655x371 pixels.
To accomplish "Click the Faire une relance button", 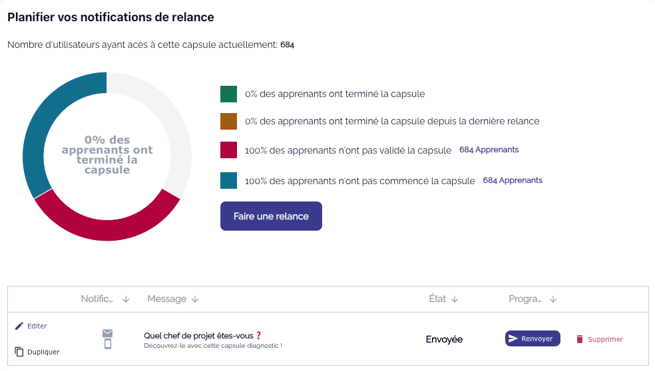I will pos(271,216).
